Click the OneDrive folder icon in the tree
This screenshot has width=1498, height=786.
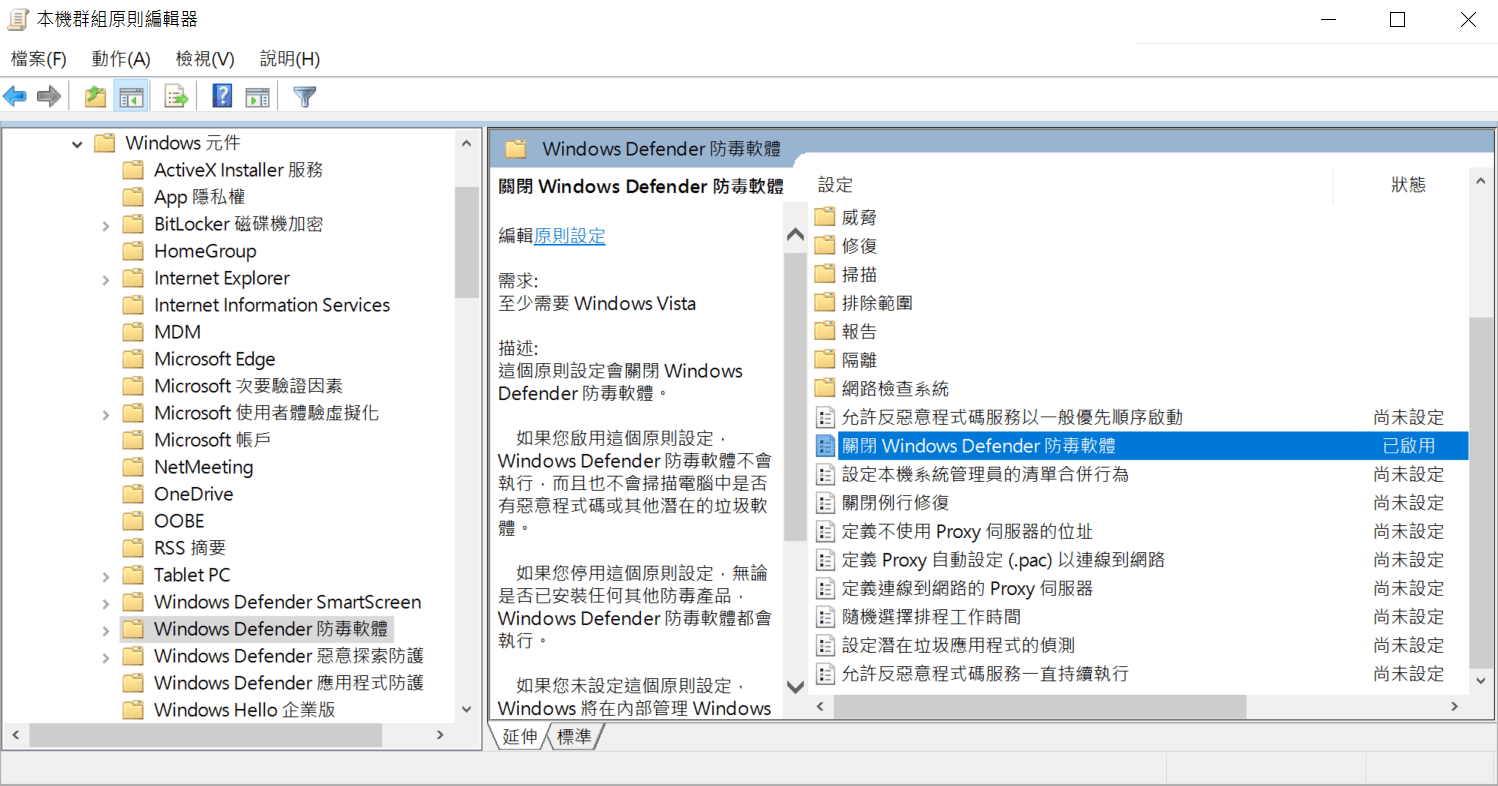pos(133,494)
